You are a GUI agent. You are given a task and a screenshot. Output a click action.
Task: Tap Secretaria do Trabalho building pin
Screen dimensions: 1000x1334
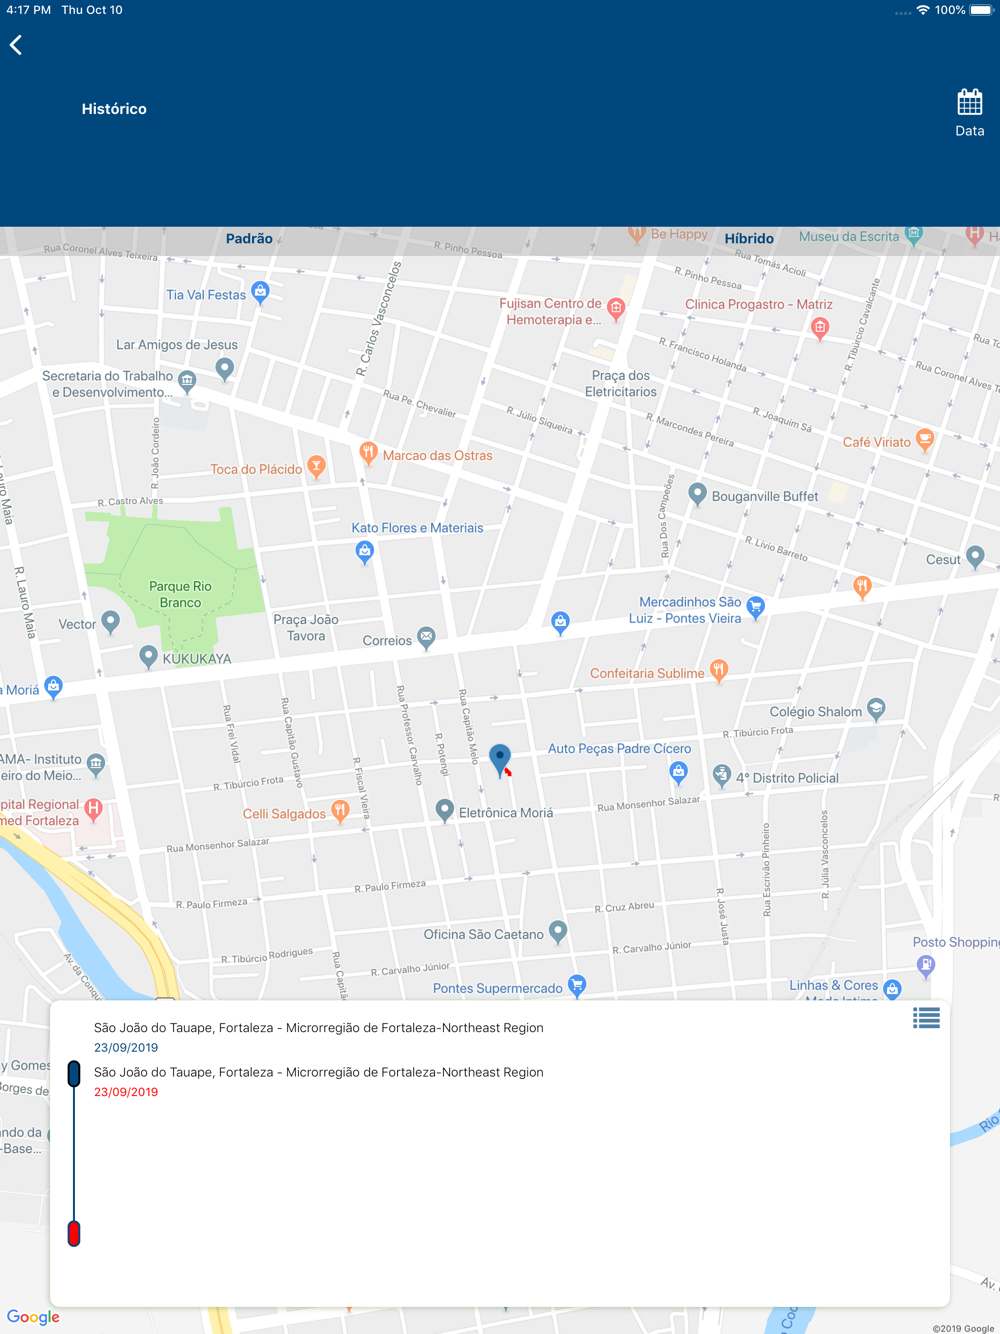[x=187, y=382]
